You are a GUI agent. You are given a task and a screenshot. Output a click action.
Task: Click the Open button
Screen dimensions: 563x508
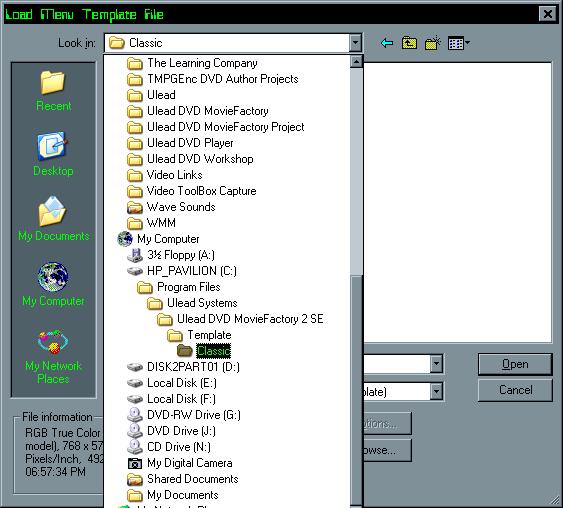click(x=515, y=364)
